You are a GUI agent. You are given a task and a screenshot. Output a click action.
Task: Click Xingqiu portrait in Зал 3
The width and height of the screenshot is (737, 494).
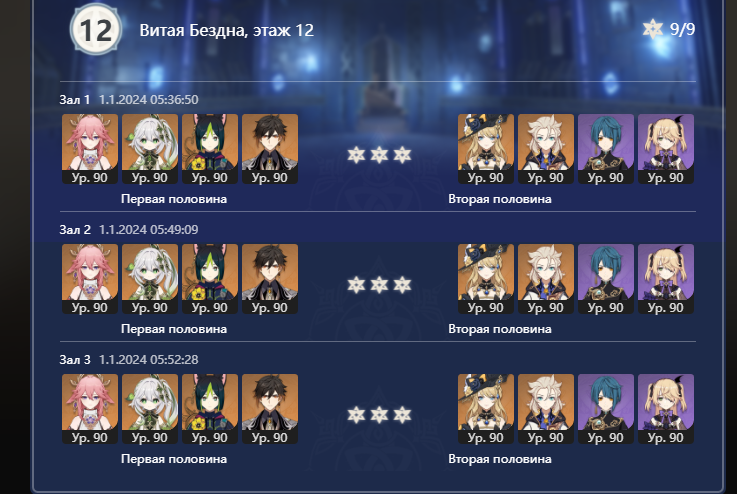pyautogui.click(x=606, y=408)
